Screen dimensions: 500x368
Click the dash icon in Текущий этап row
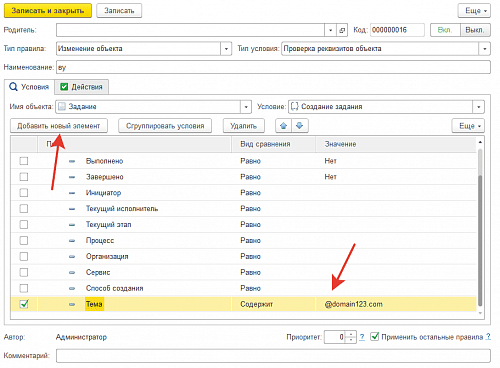72,225
